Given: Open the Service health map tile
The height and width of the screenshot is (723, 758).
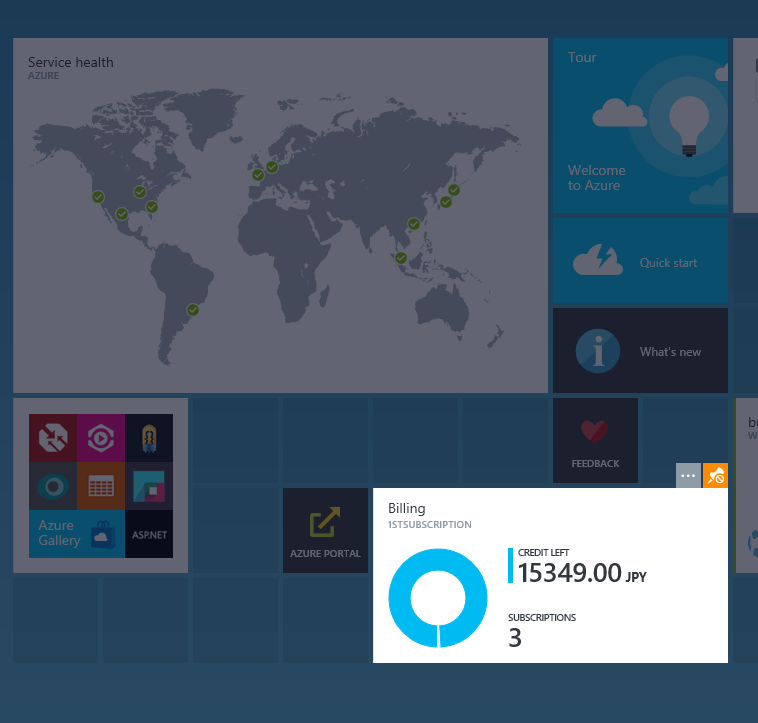Looking at the screenshot, I should pos(280,215).
